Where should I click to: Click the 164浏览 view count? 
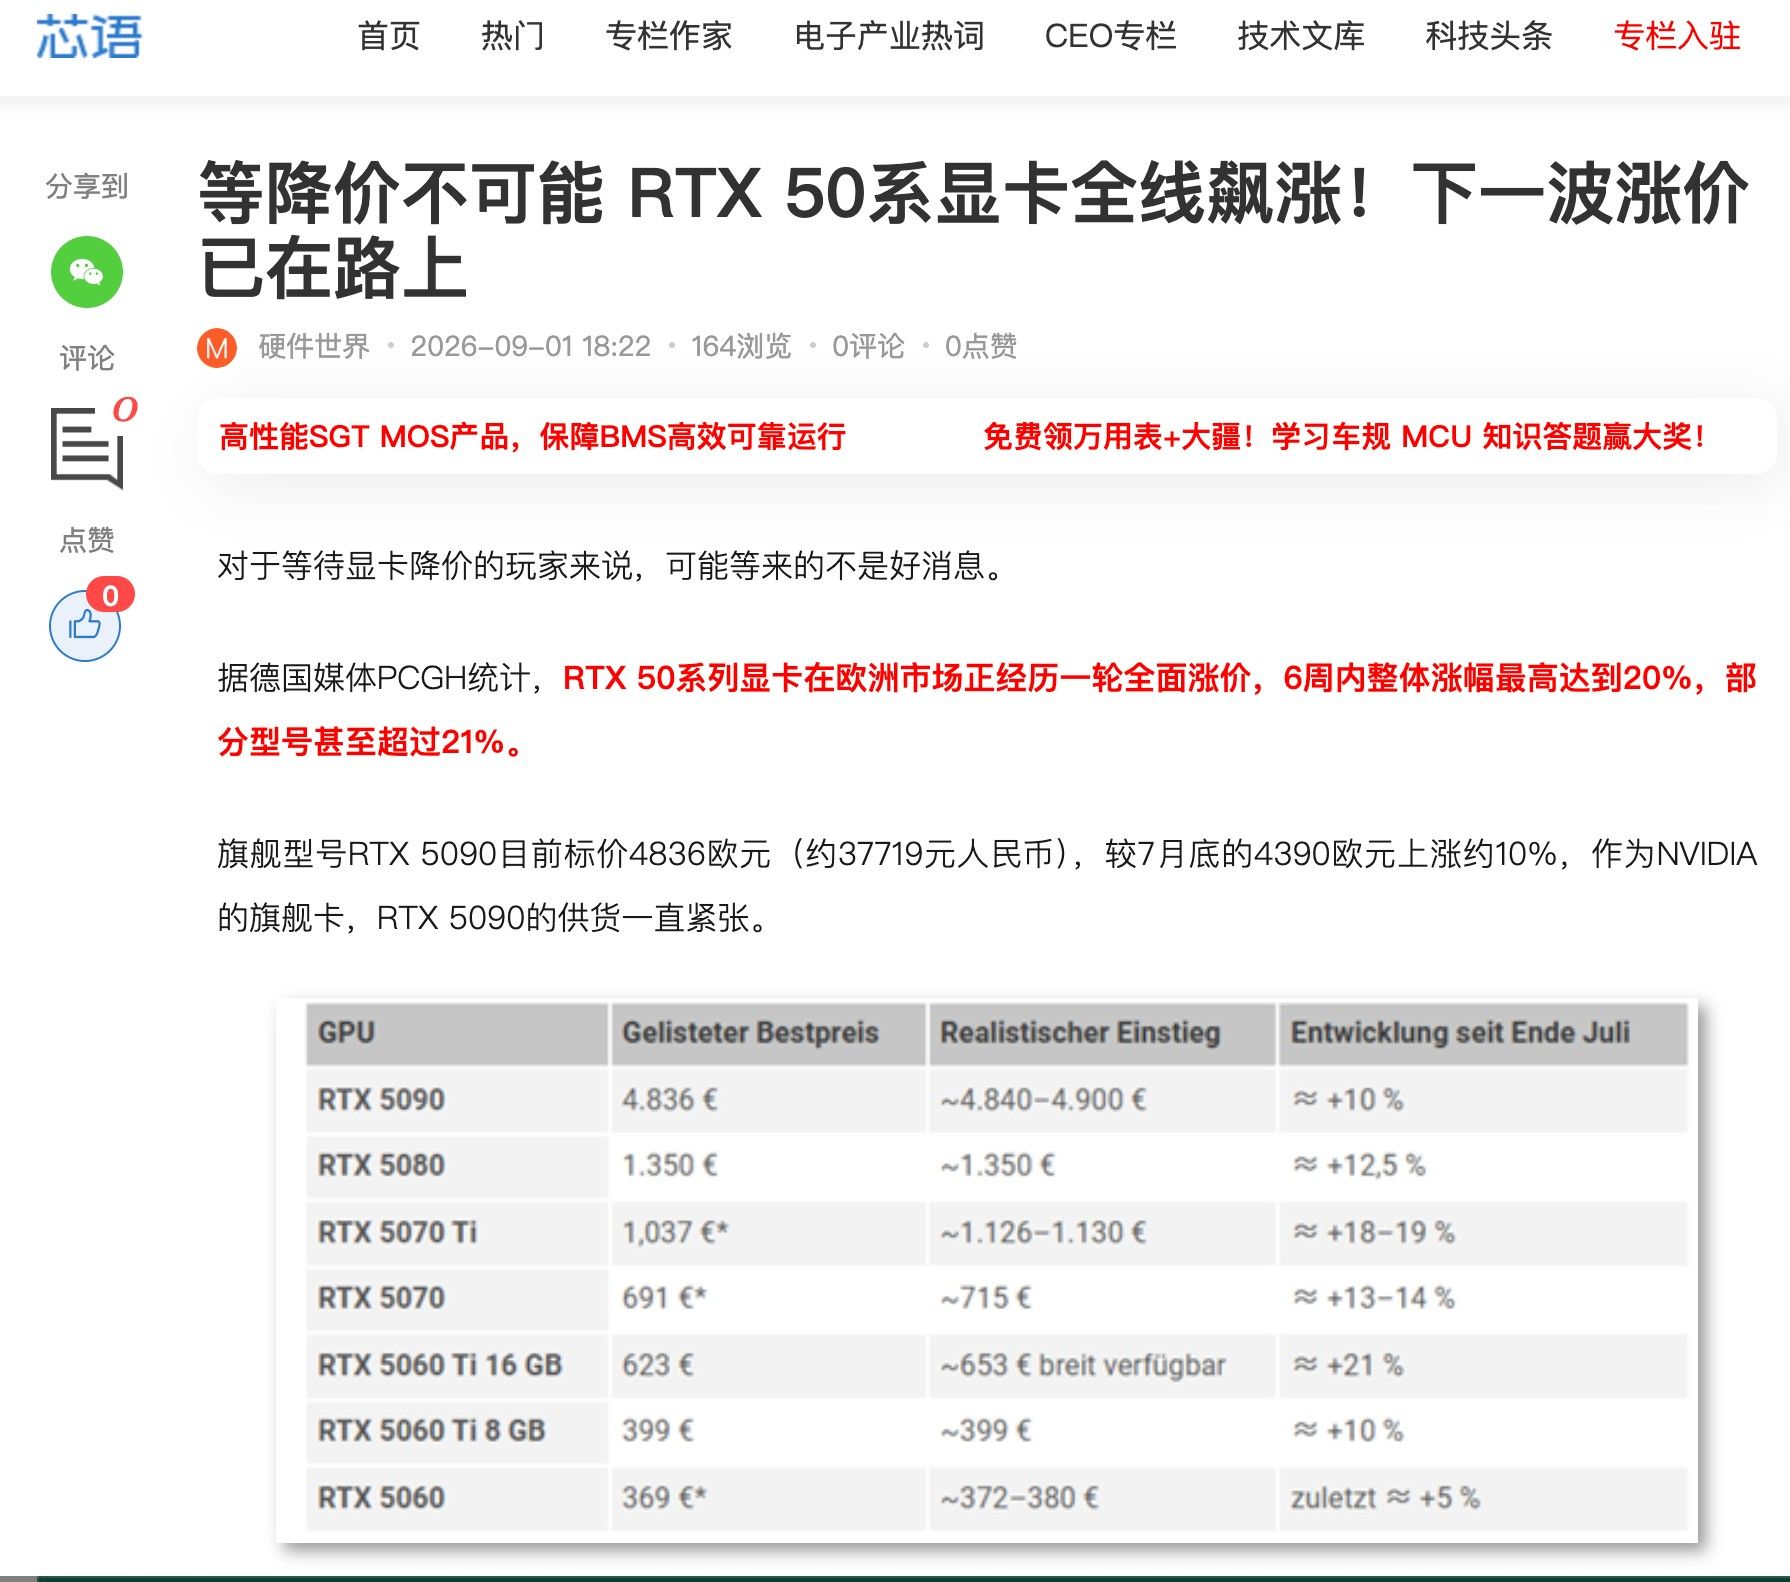coord(741,346)
